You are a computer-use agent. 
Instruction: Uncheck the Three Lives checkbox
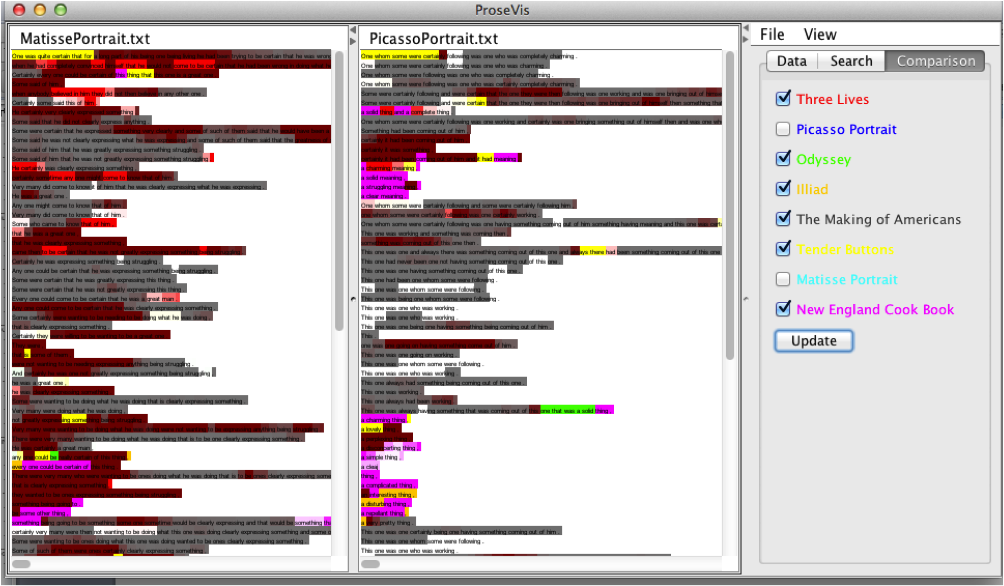(x=782, y=99)
